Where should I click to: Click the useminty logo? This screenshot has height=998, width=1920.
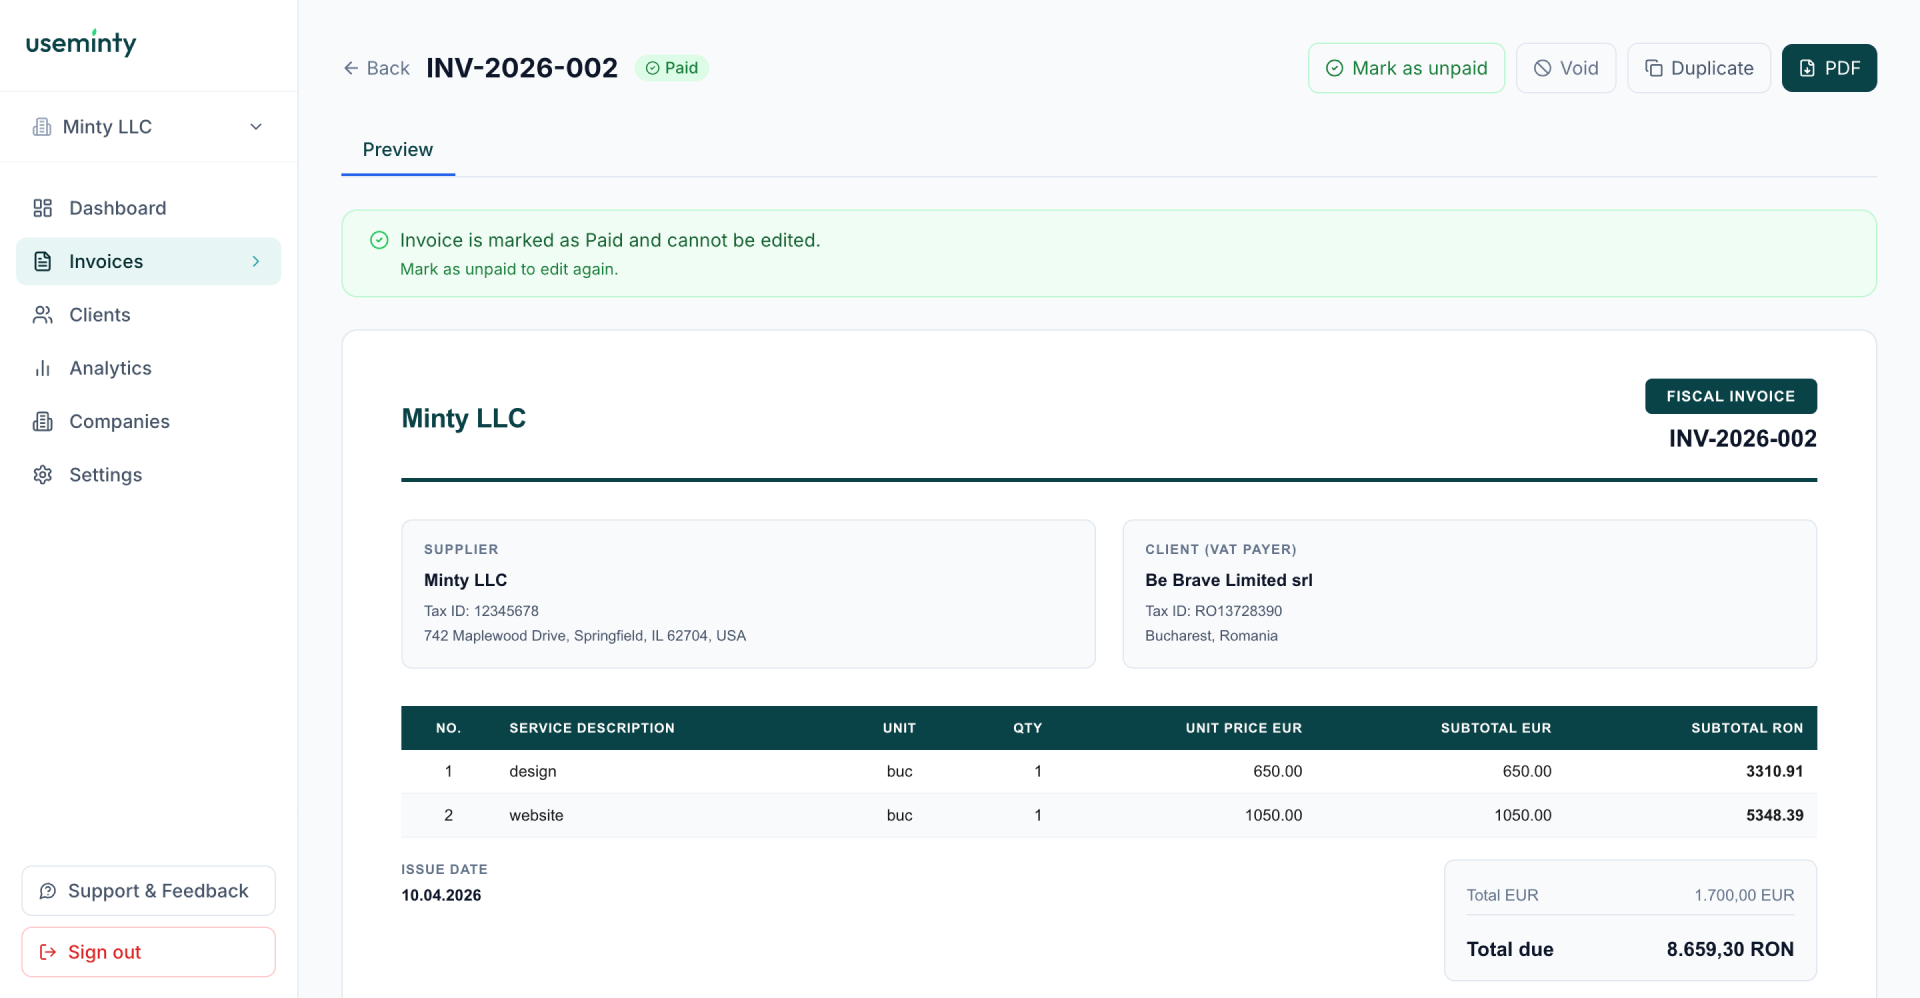[x=81, y=43]
